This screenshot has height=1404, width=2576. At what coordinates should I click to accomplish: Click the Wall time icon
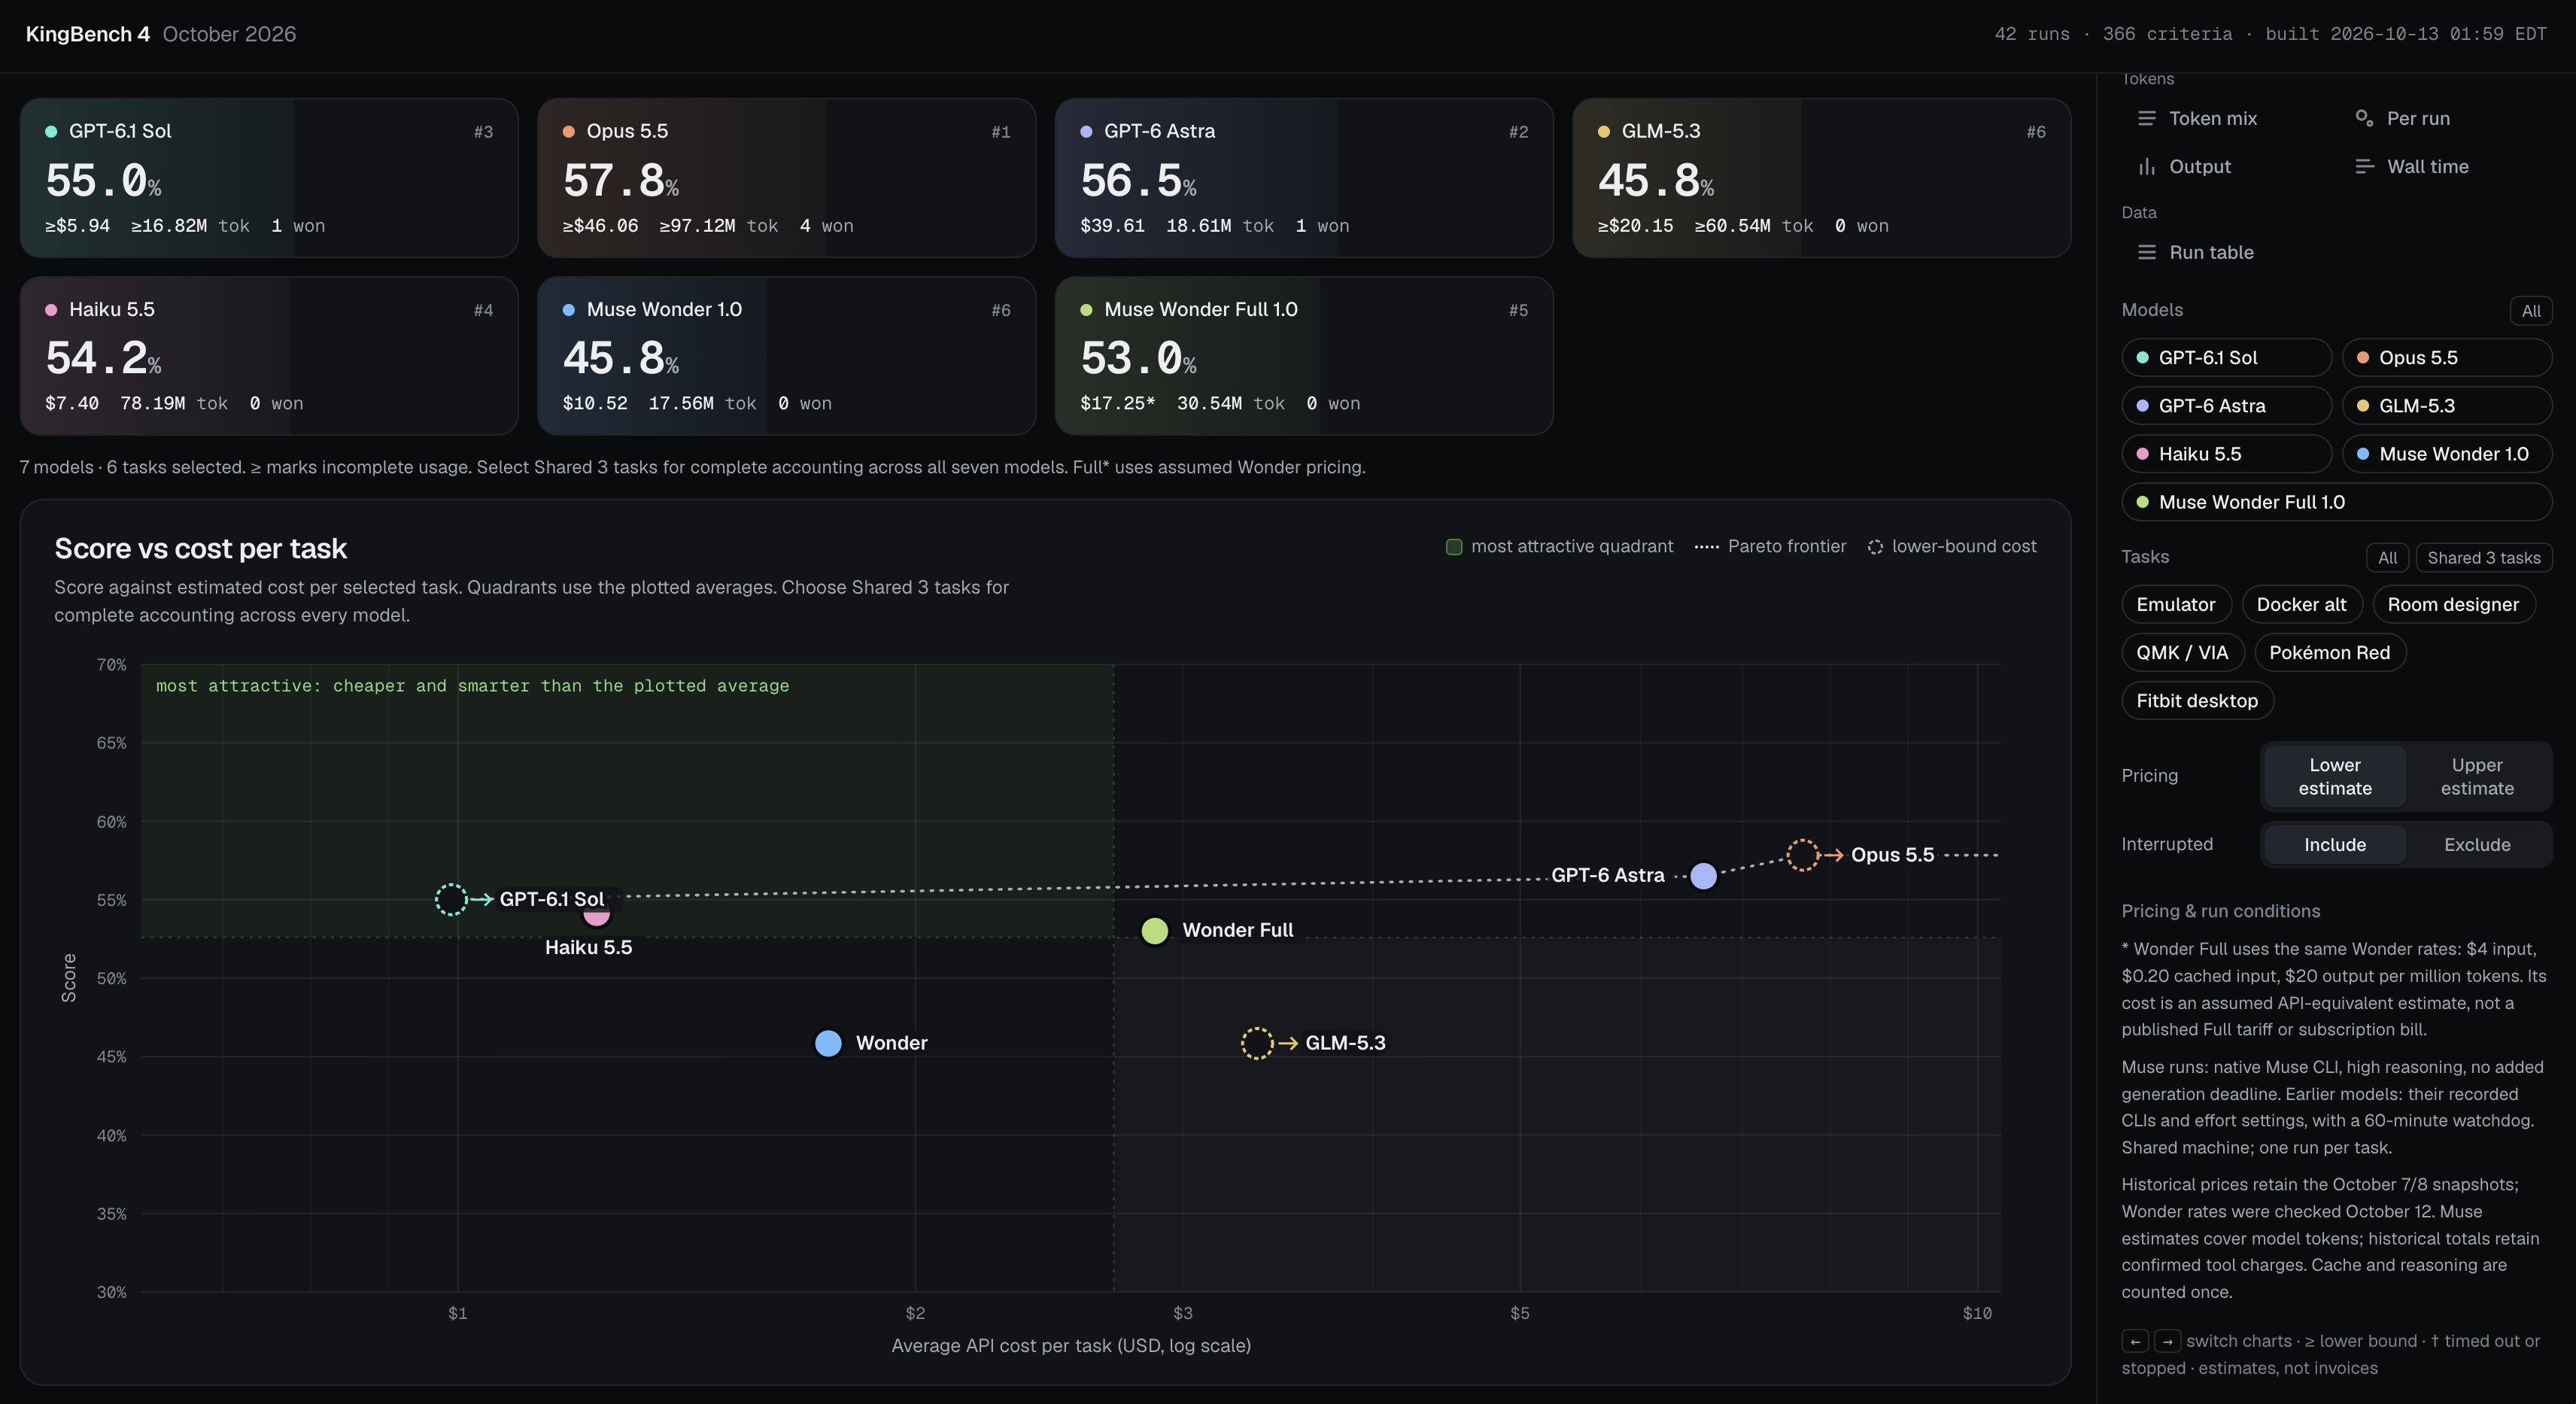click(x=2364, y=166)
